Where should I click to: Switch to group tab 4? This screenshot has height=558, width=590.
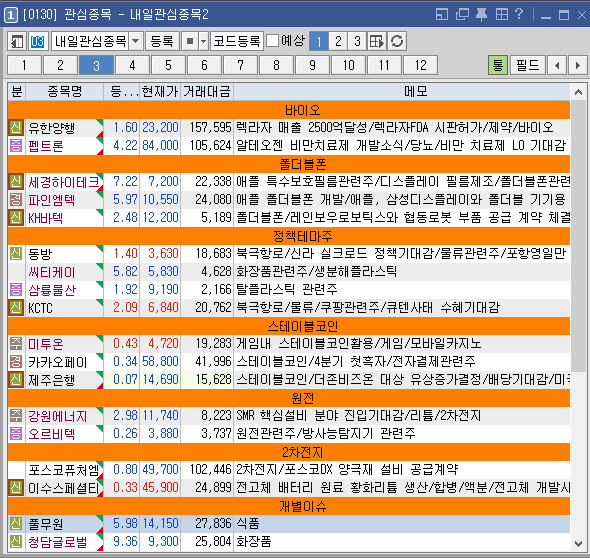(132, 65)
